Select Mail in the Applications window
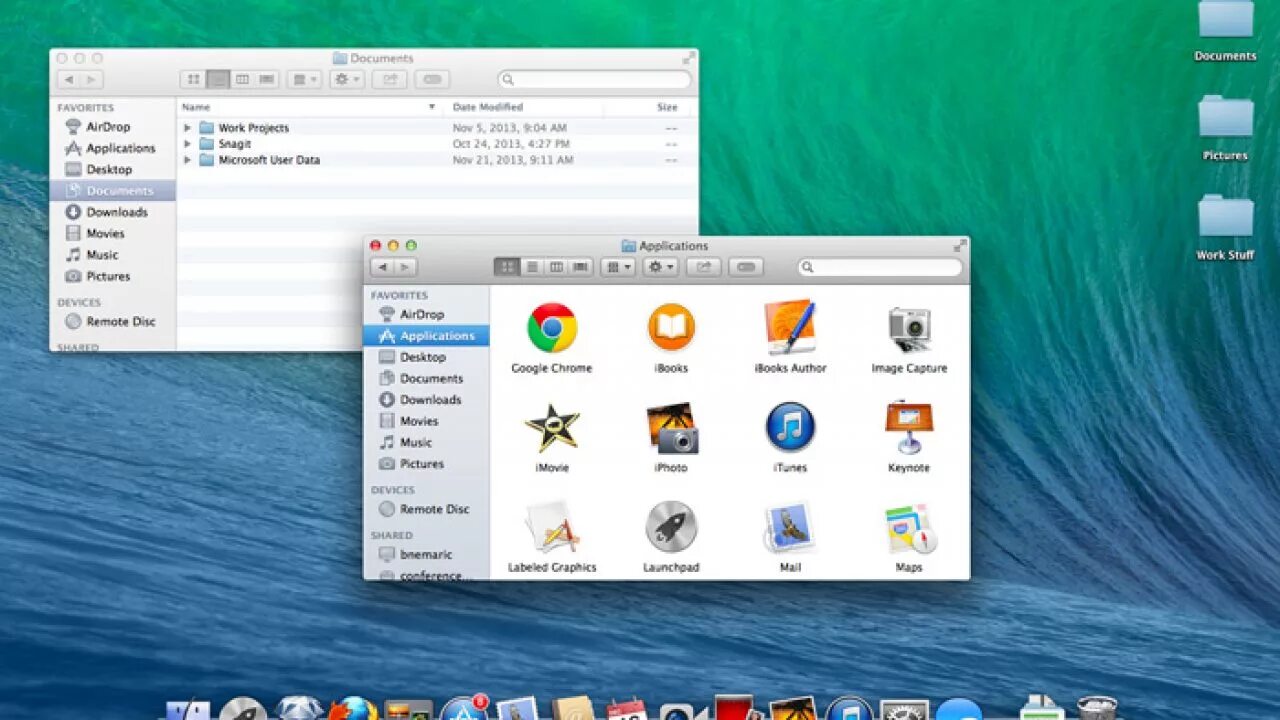The height and width of the screenshot is (720, 1280). pos(790,527)
